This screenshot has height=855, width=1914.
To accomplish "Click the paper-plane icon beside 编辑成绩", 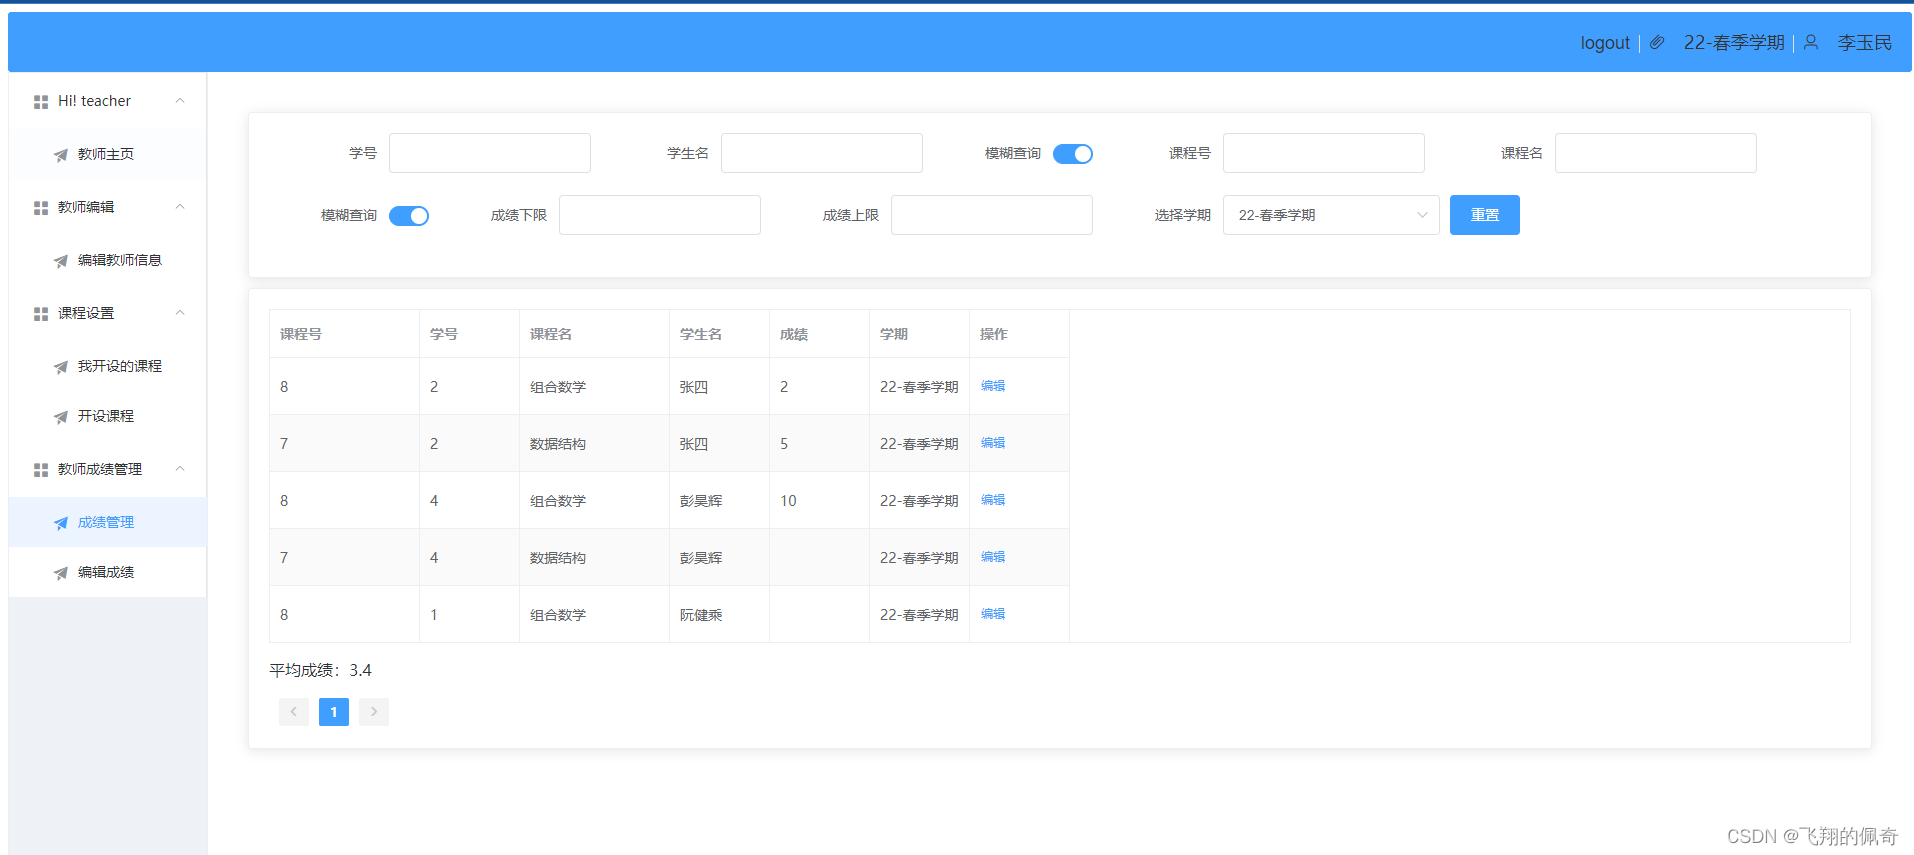I will (x=61, y=573).
